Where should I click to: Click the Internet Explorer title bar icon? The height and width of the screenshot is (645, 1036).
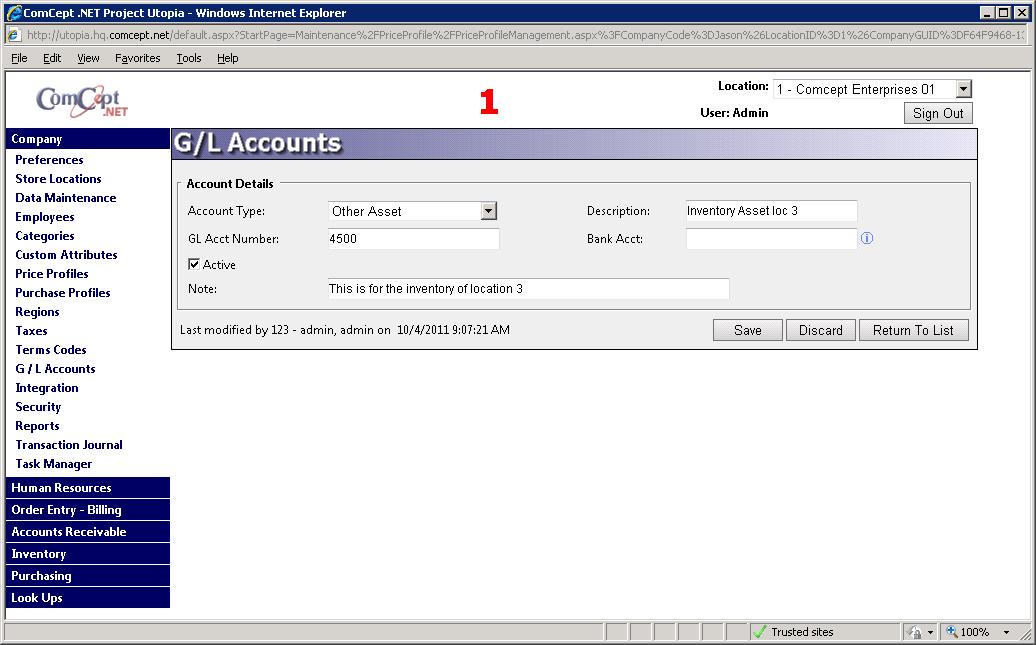13,13
